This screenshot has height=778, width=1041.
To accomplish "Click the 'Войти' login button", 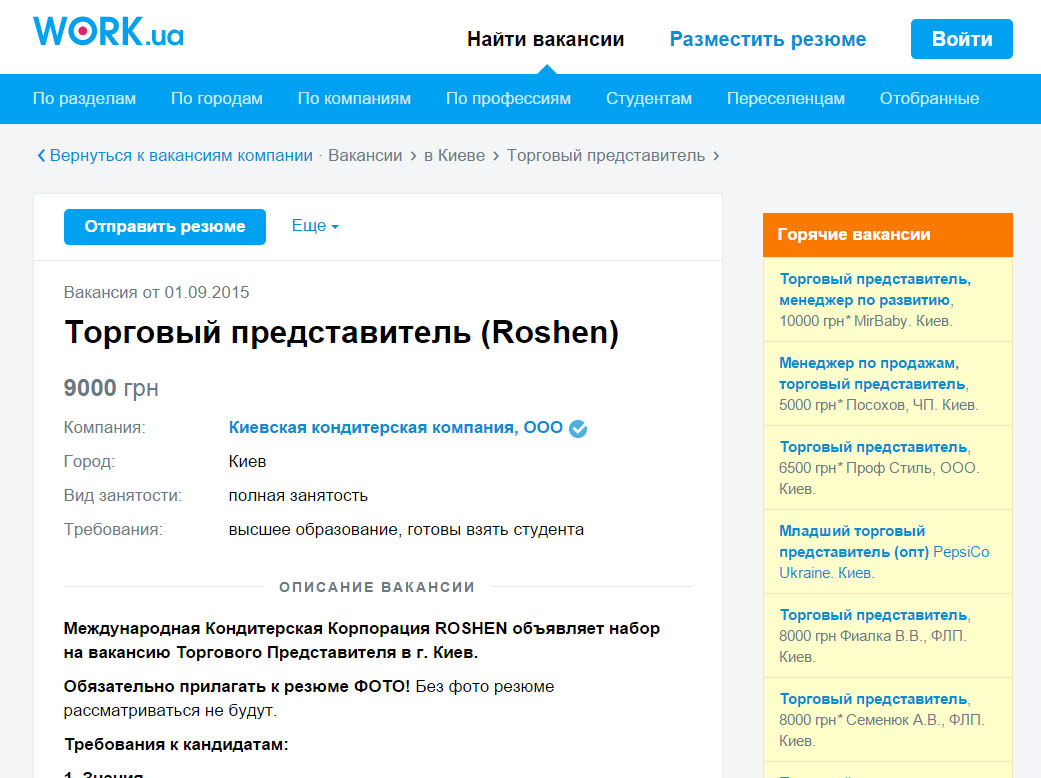I will coord(961,39).
